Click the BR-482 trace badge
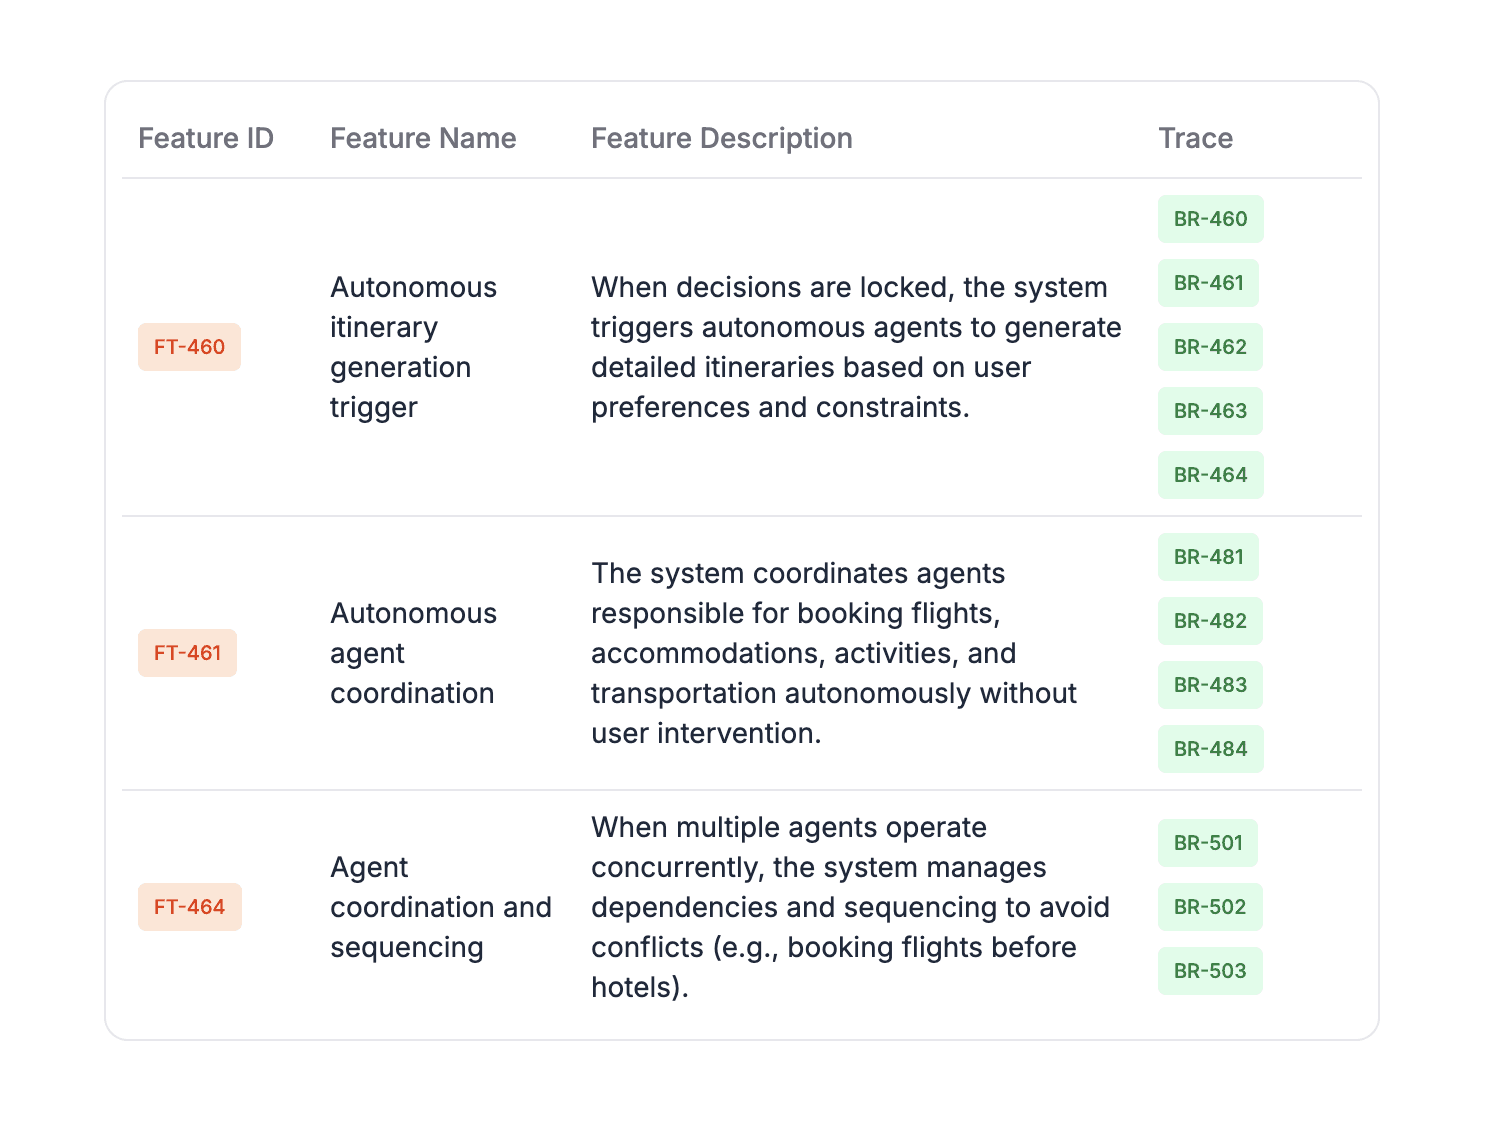Image resolution: width=1498 pixels, height=1128 pixels. pyautogui.click(x=1210, y=621)
